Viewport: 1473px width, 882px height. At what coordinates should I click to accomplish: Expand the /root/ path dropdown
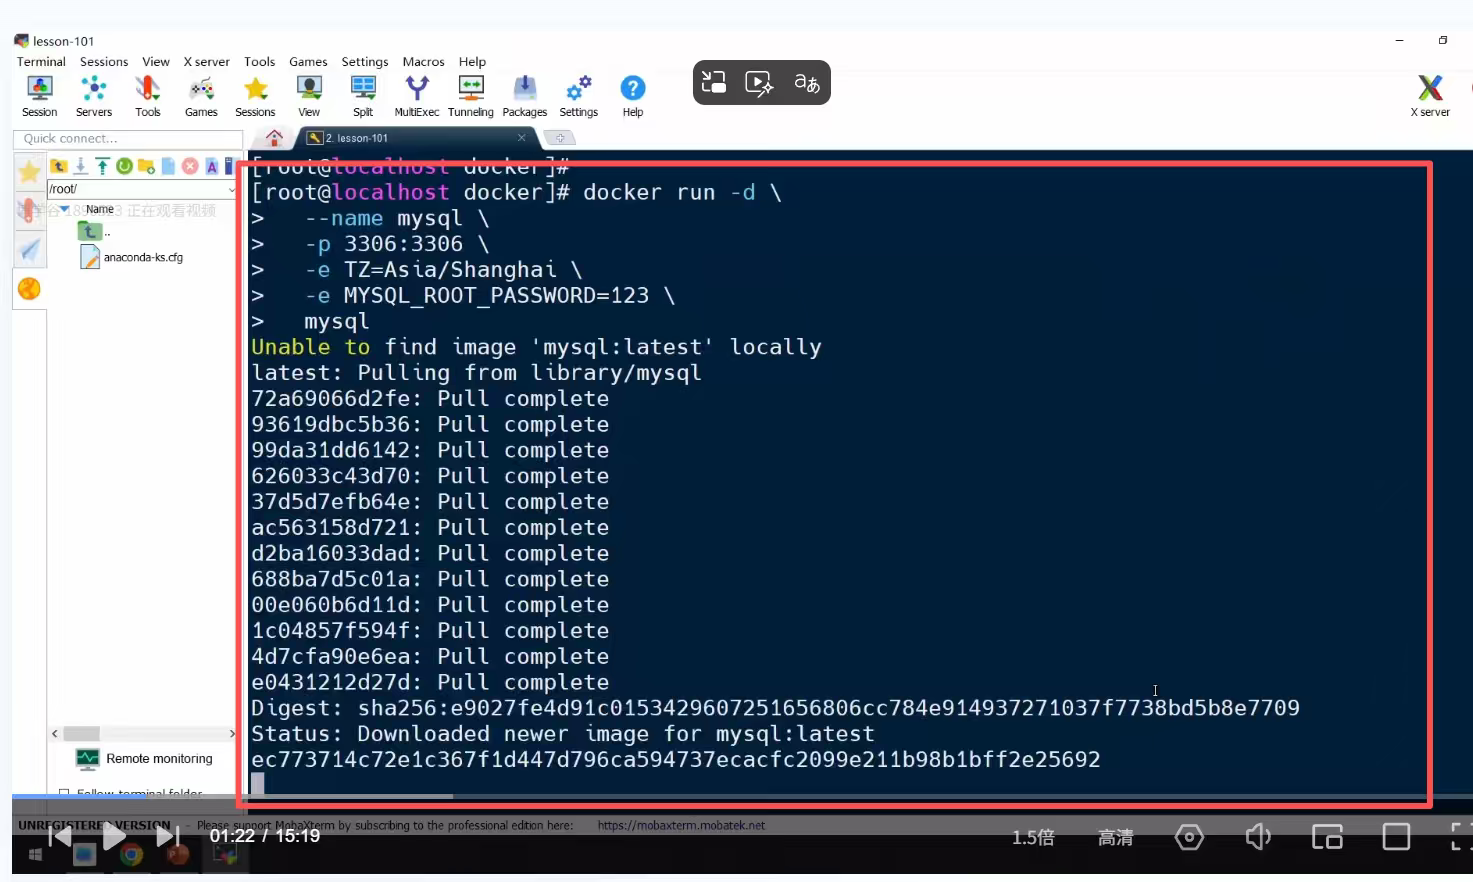coord(231,189)
